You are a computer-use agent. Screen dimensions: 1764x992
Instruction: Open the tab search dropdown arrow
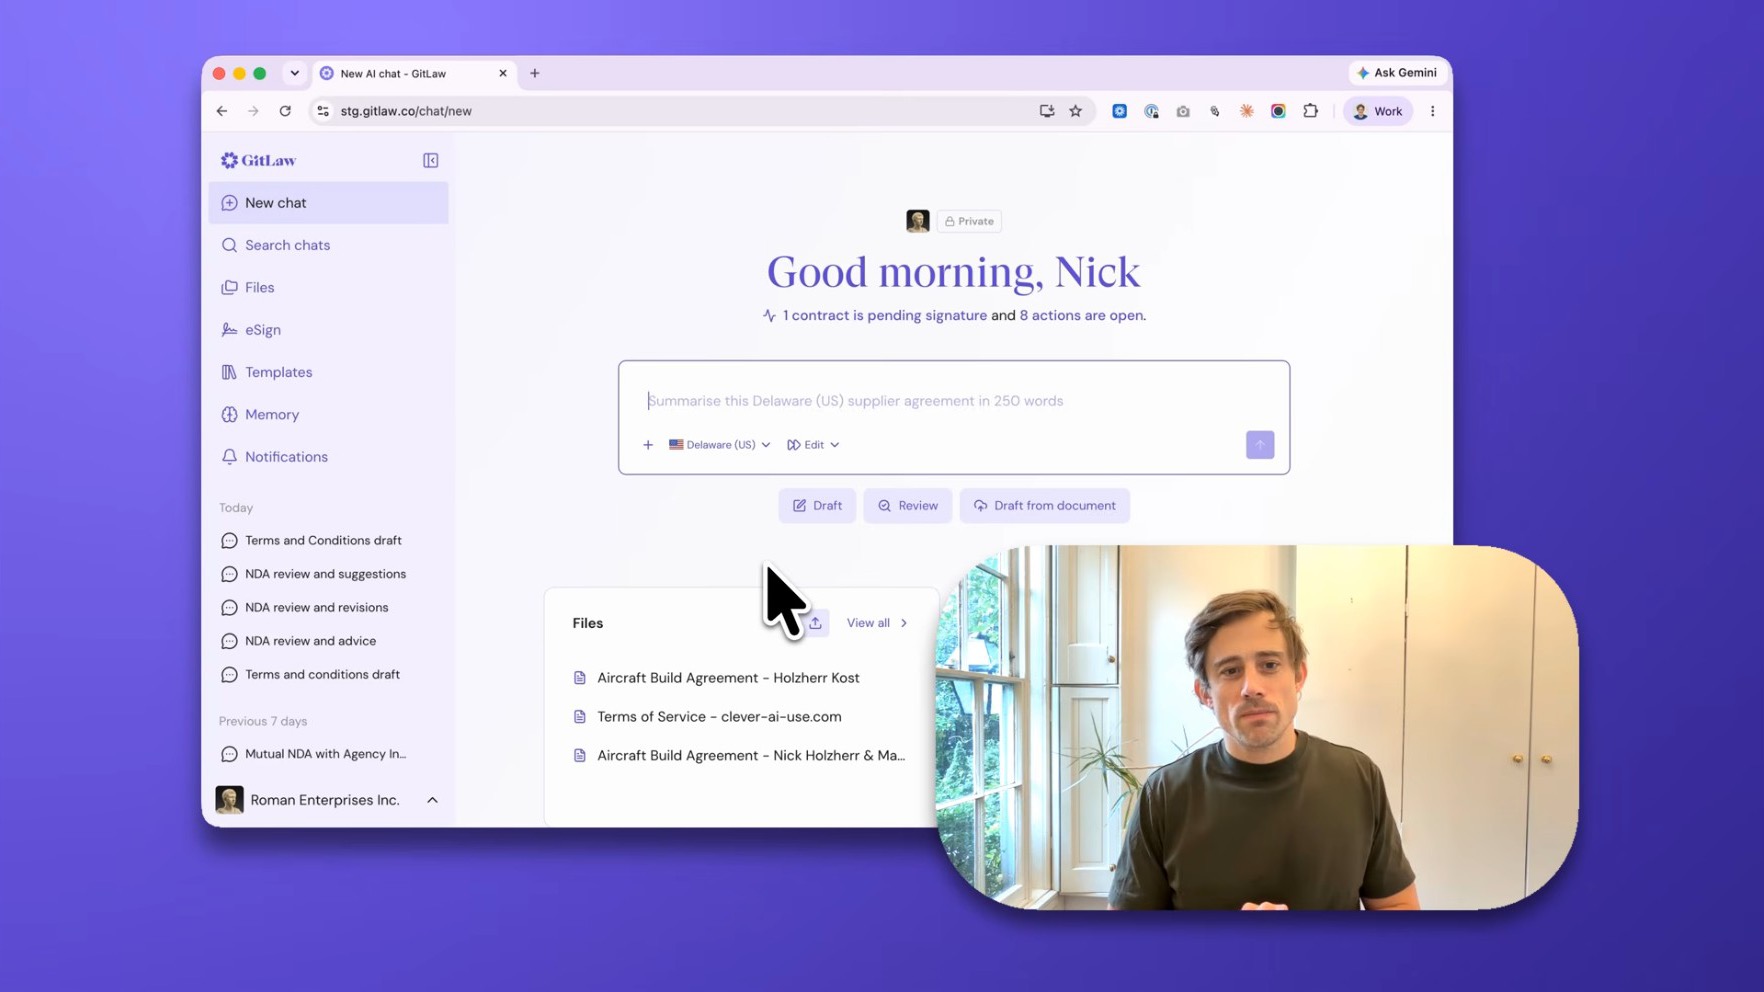coord(294,73)
